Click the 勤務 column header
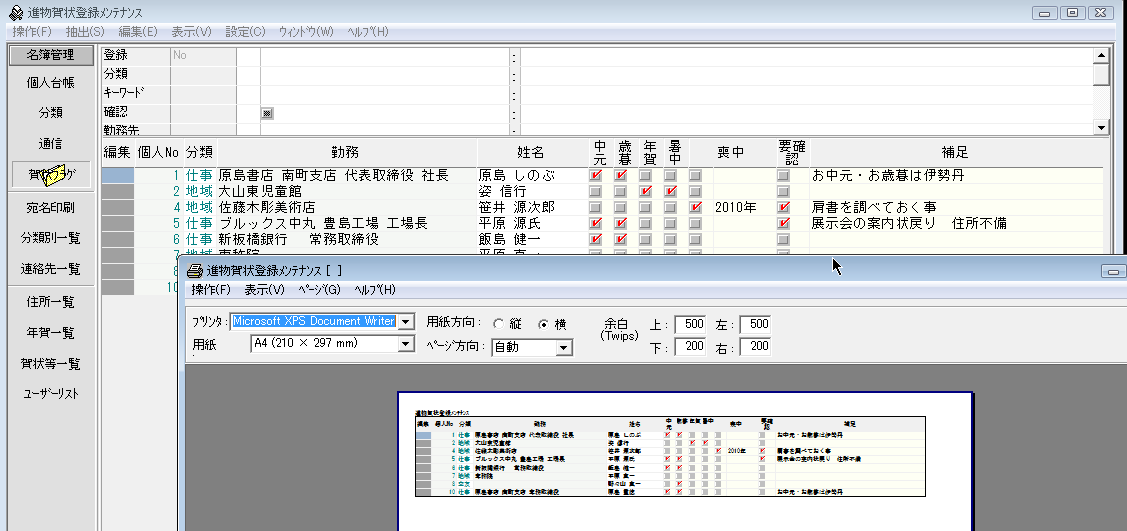The image size is (1127, 531). point(347,152)
